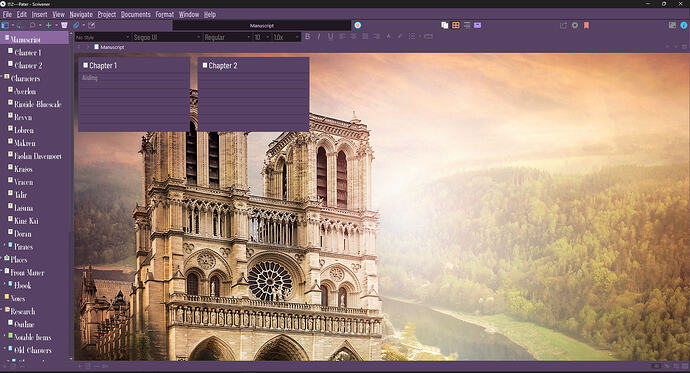Click the green Add document plus icon
690x373 pixels.
pos(48,26)
